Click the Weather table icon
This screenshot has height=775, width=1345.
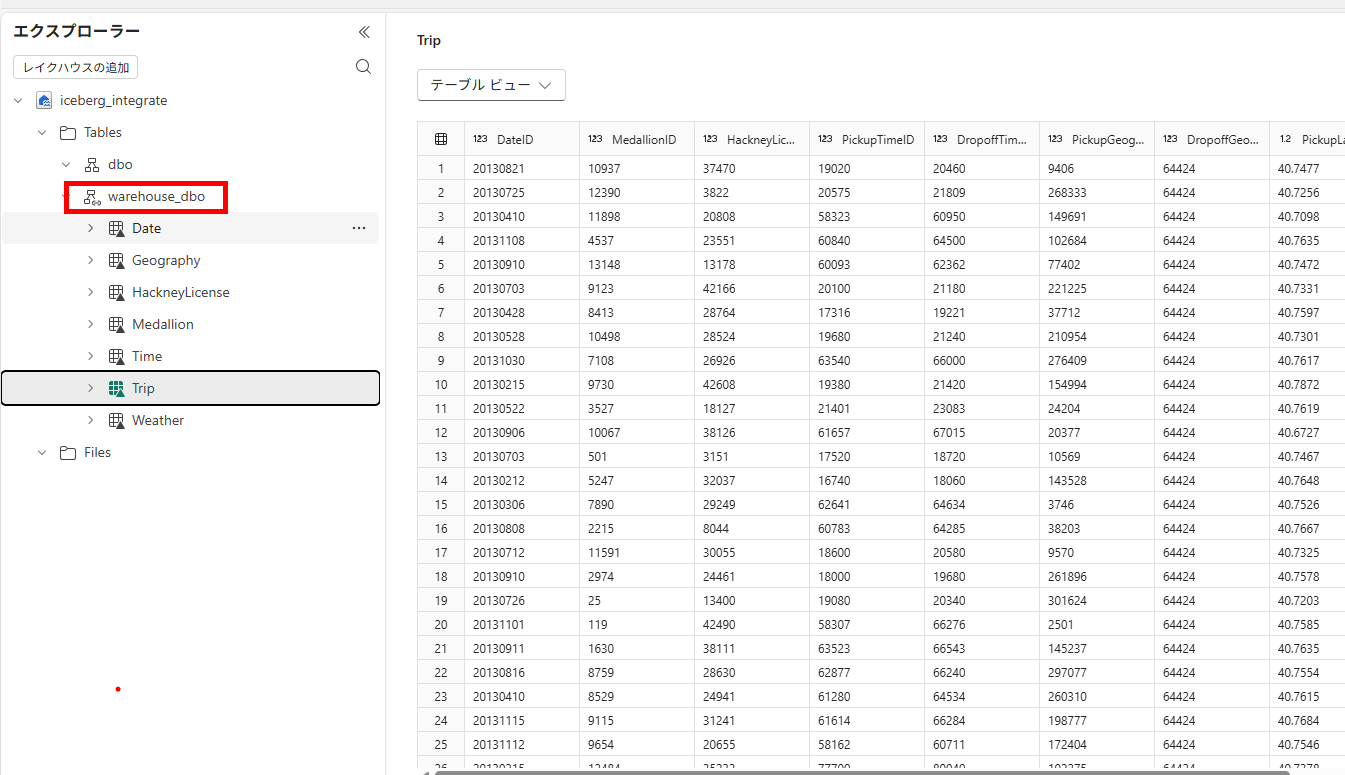[x=116, y=420]
